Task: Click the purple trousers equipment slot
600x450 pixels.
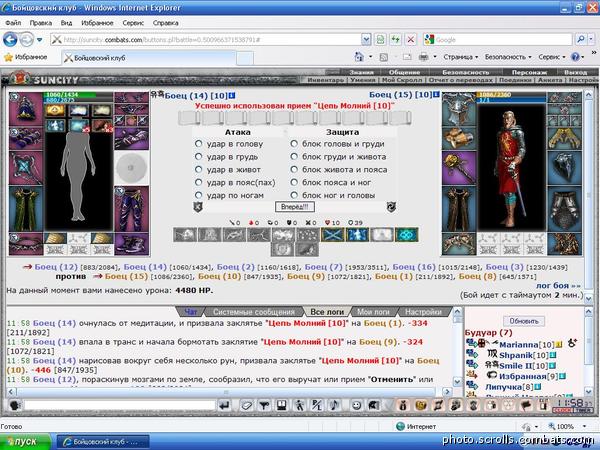Action: (x=131, y=209)
